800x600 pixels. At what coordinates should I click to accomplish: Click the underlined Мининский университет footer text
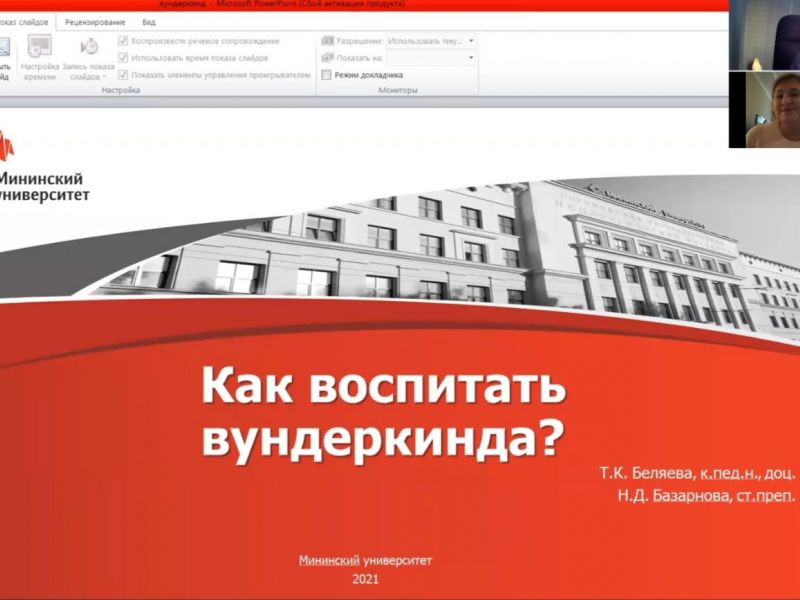[366, 561]
